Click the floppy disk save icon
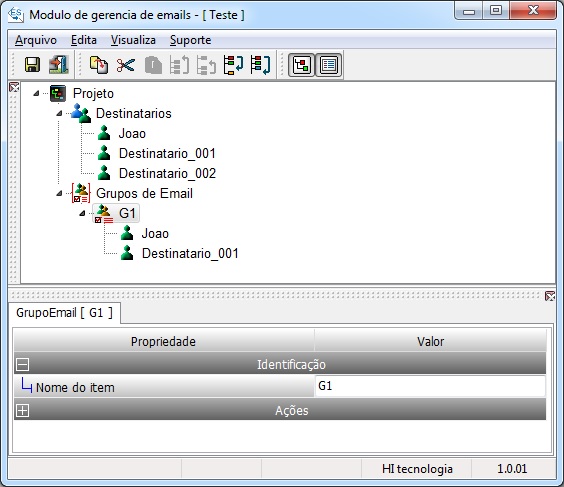Screen dimensions: 564x487 coord(32,65)
